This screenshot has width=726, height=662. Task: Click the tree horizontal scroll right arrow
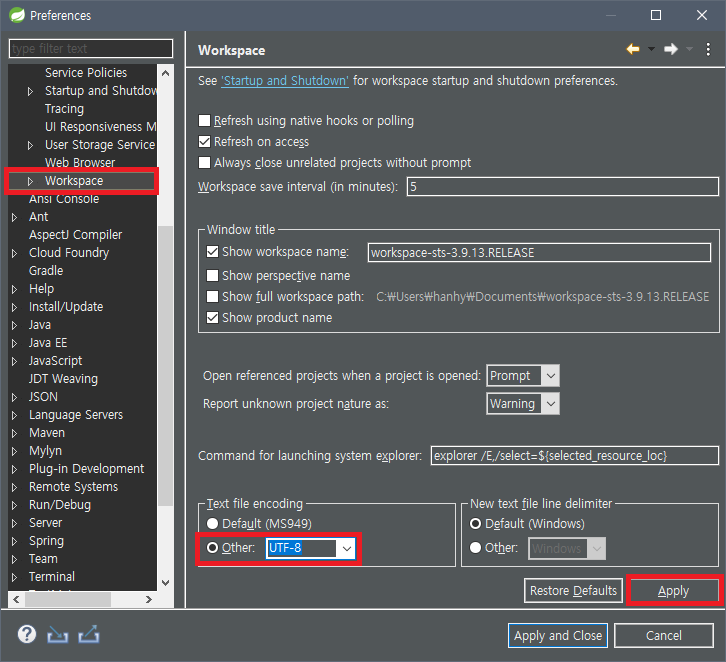pos(148,600)
